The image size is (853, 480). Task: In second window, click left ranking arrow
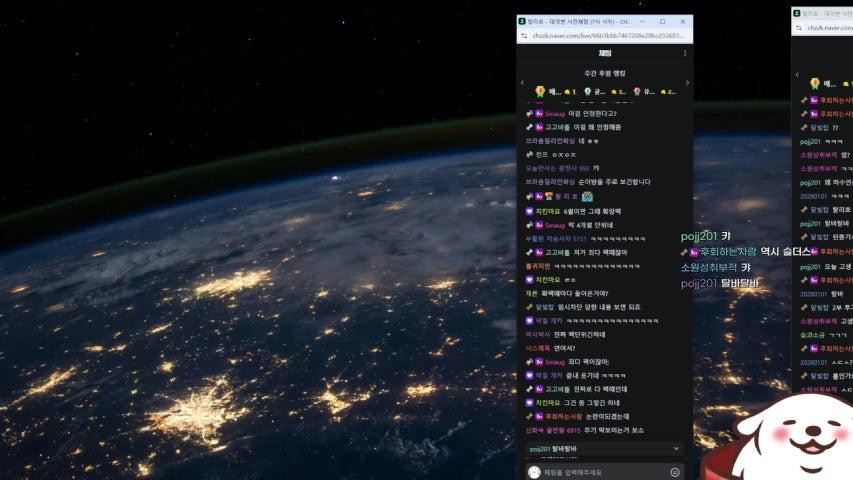pyautogui.click(x=797, y=75)
